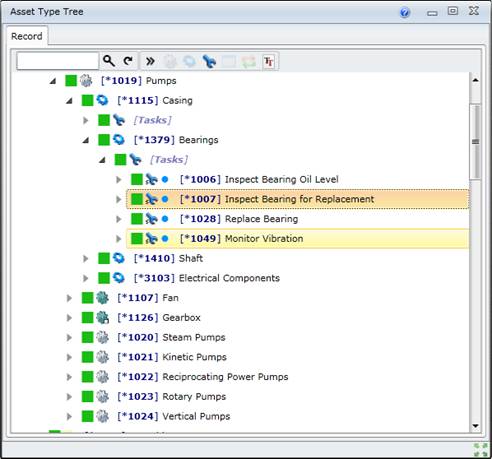Click the component icon beside Shaft

119,258
